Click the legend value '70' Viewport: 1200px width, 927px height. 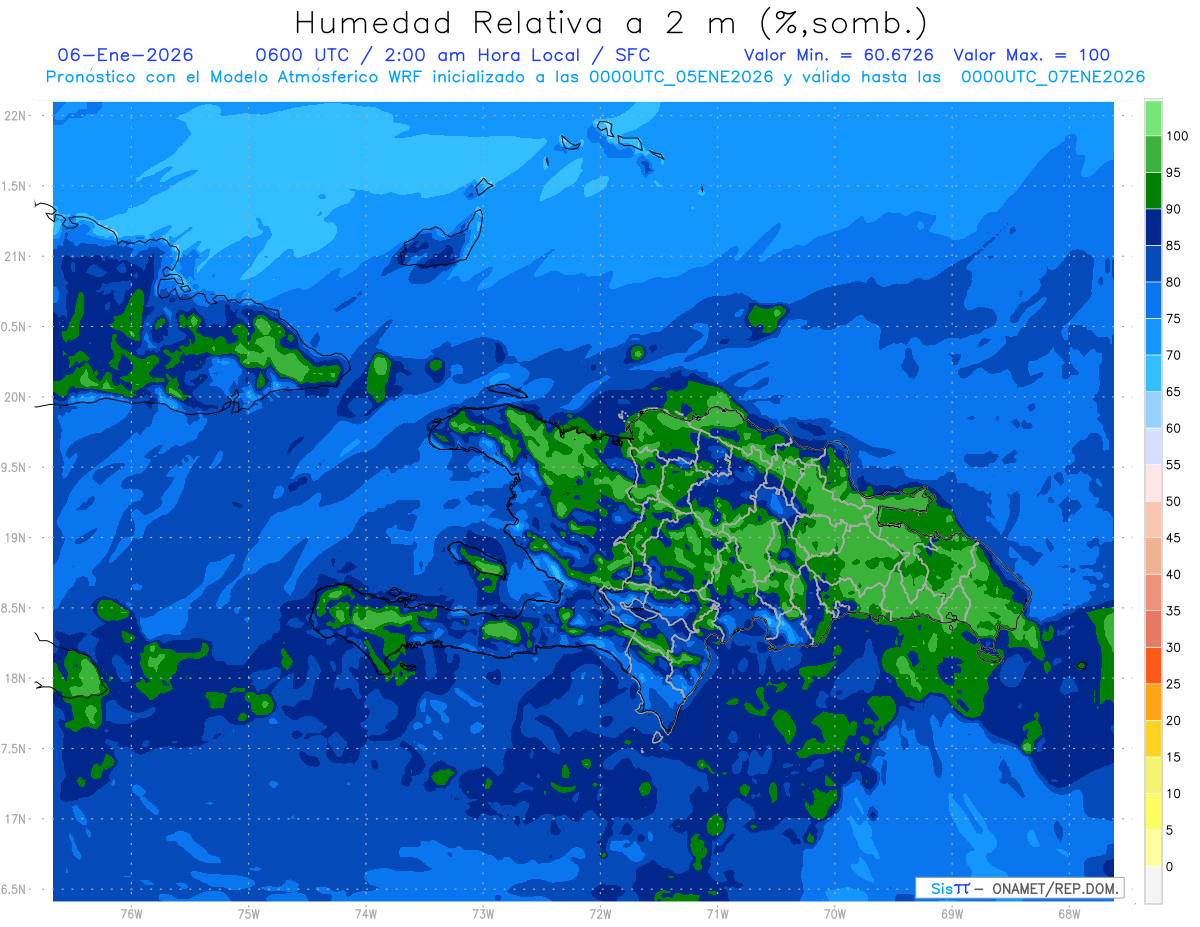pyautogui.click(x=1174, y=355)
